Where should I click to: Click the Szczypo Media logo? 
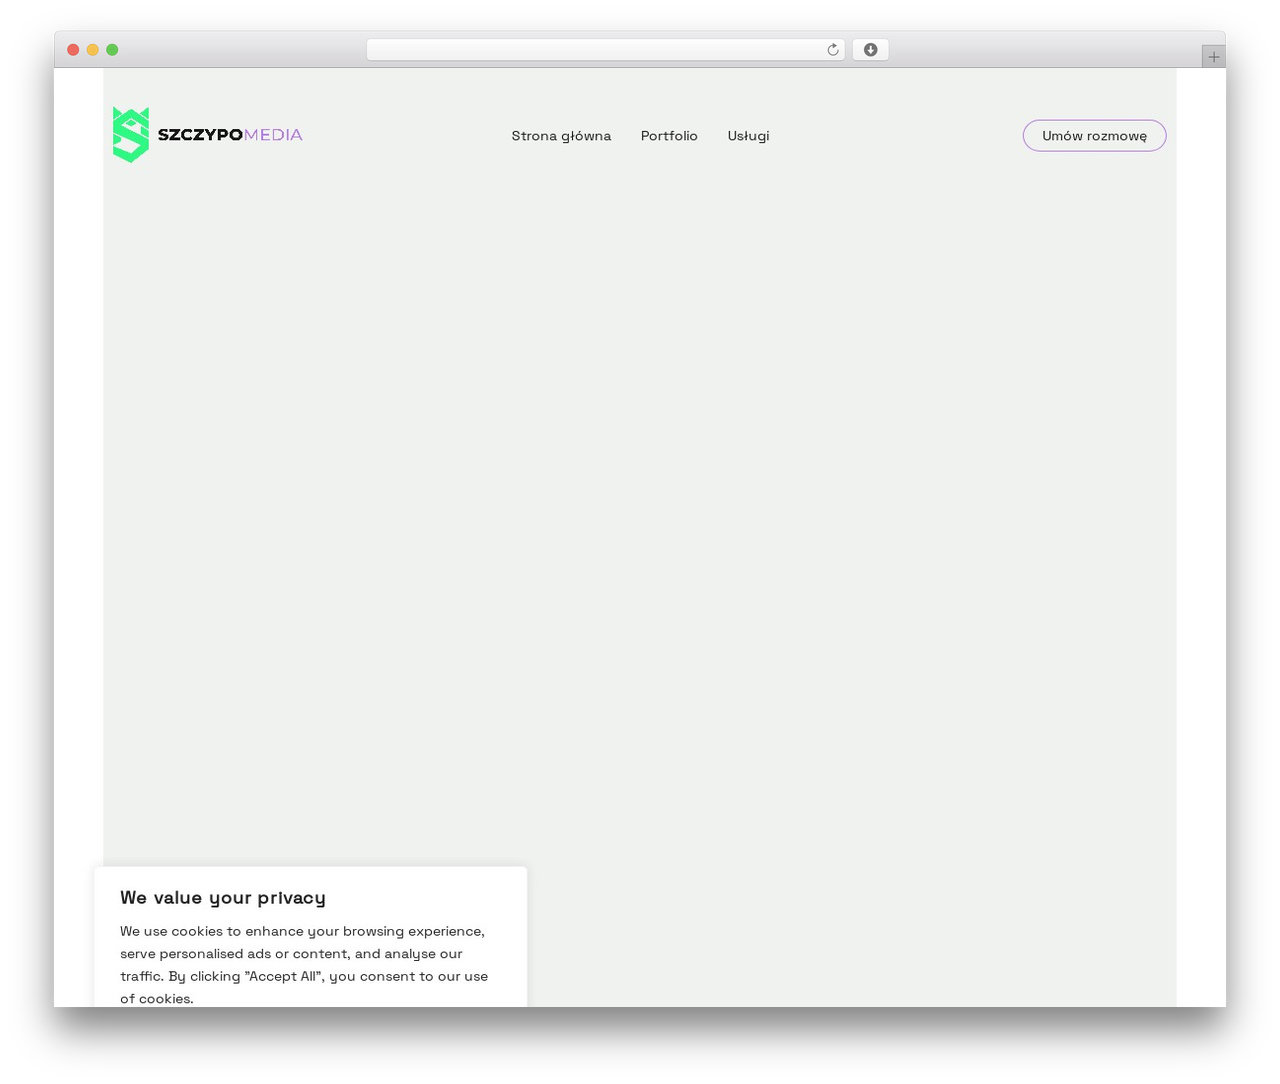(x=208, y=135)
